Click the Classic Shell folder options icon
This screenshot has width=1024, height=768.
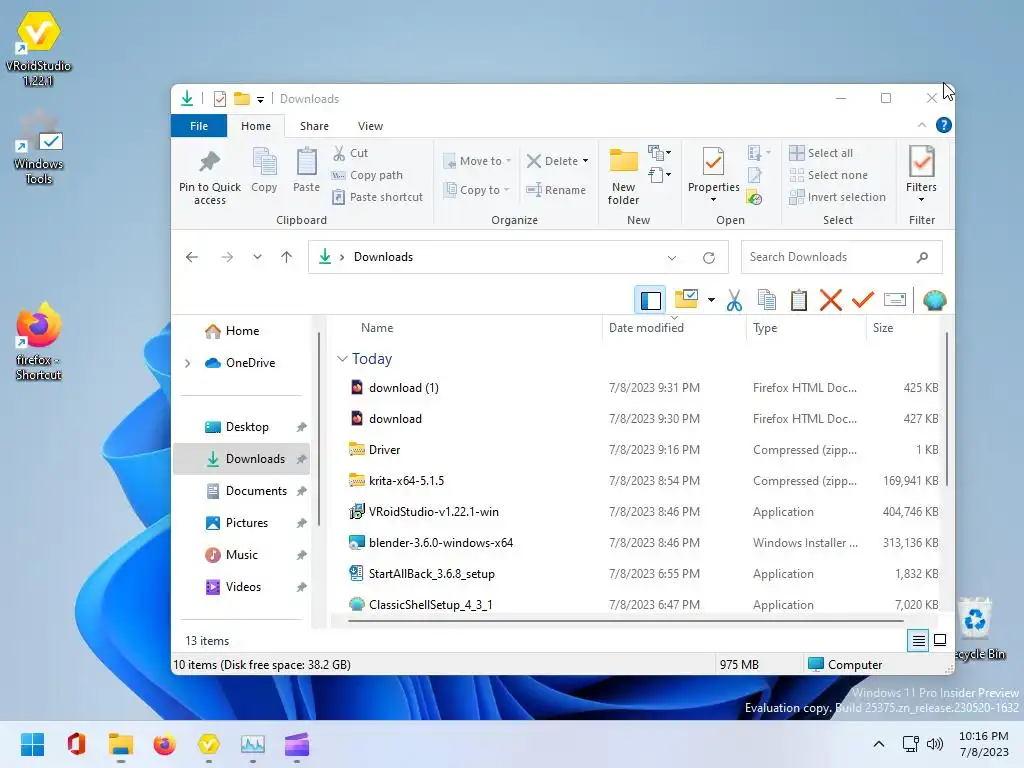[x=686, y=300]
